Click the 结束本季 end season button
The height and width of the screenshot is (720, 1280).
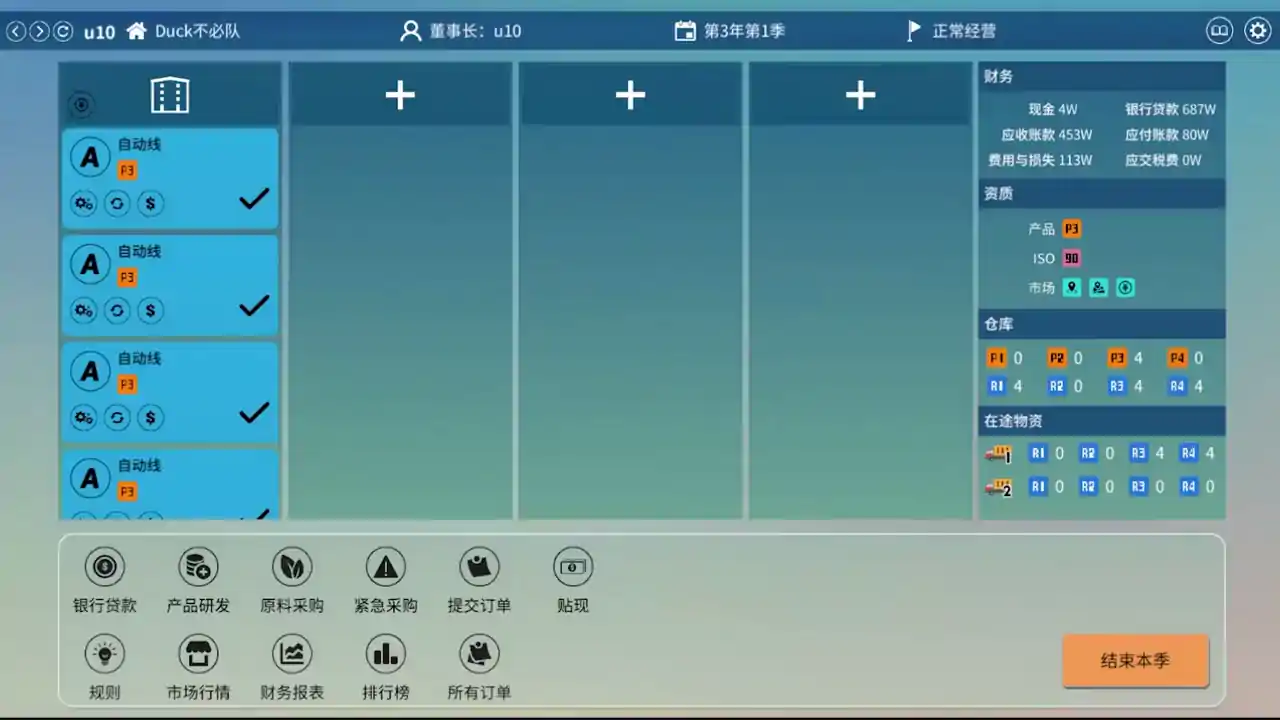click(x=1136, y=661)
